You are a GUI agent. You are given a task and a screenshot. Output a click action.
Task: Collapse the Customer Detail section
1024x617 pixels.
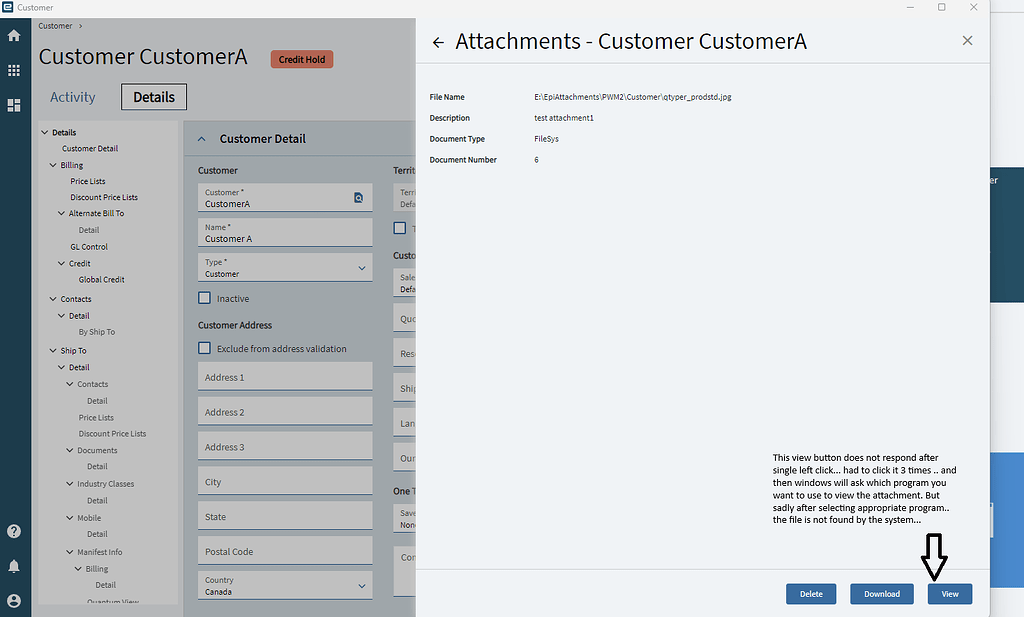coord(201,139)
